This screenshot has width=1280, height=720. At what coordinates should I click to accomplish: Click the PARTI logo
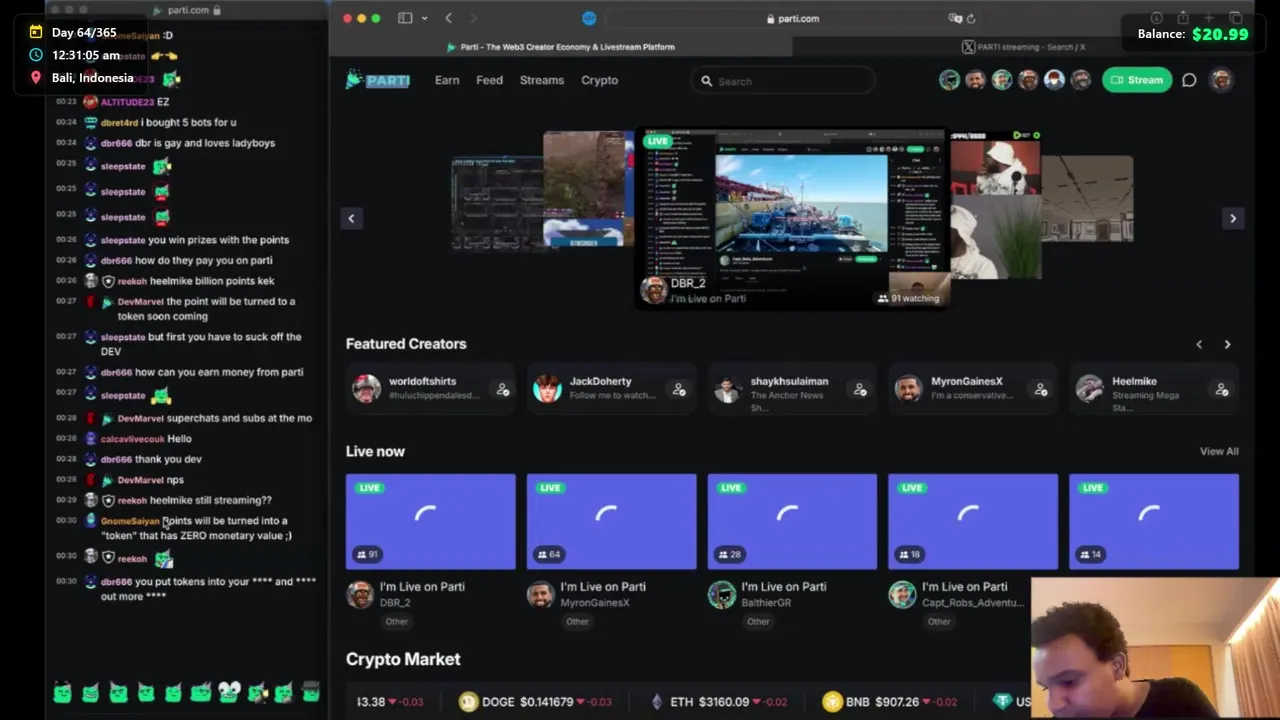click(x=378, y=80)
